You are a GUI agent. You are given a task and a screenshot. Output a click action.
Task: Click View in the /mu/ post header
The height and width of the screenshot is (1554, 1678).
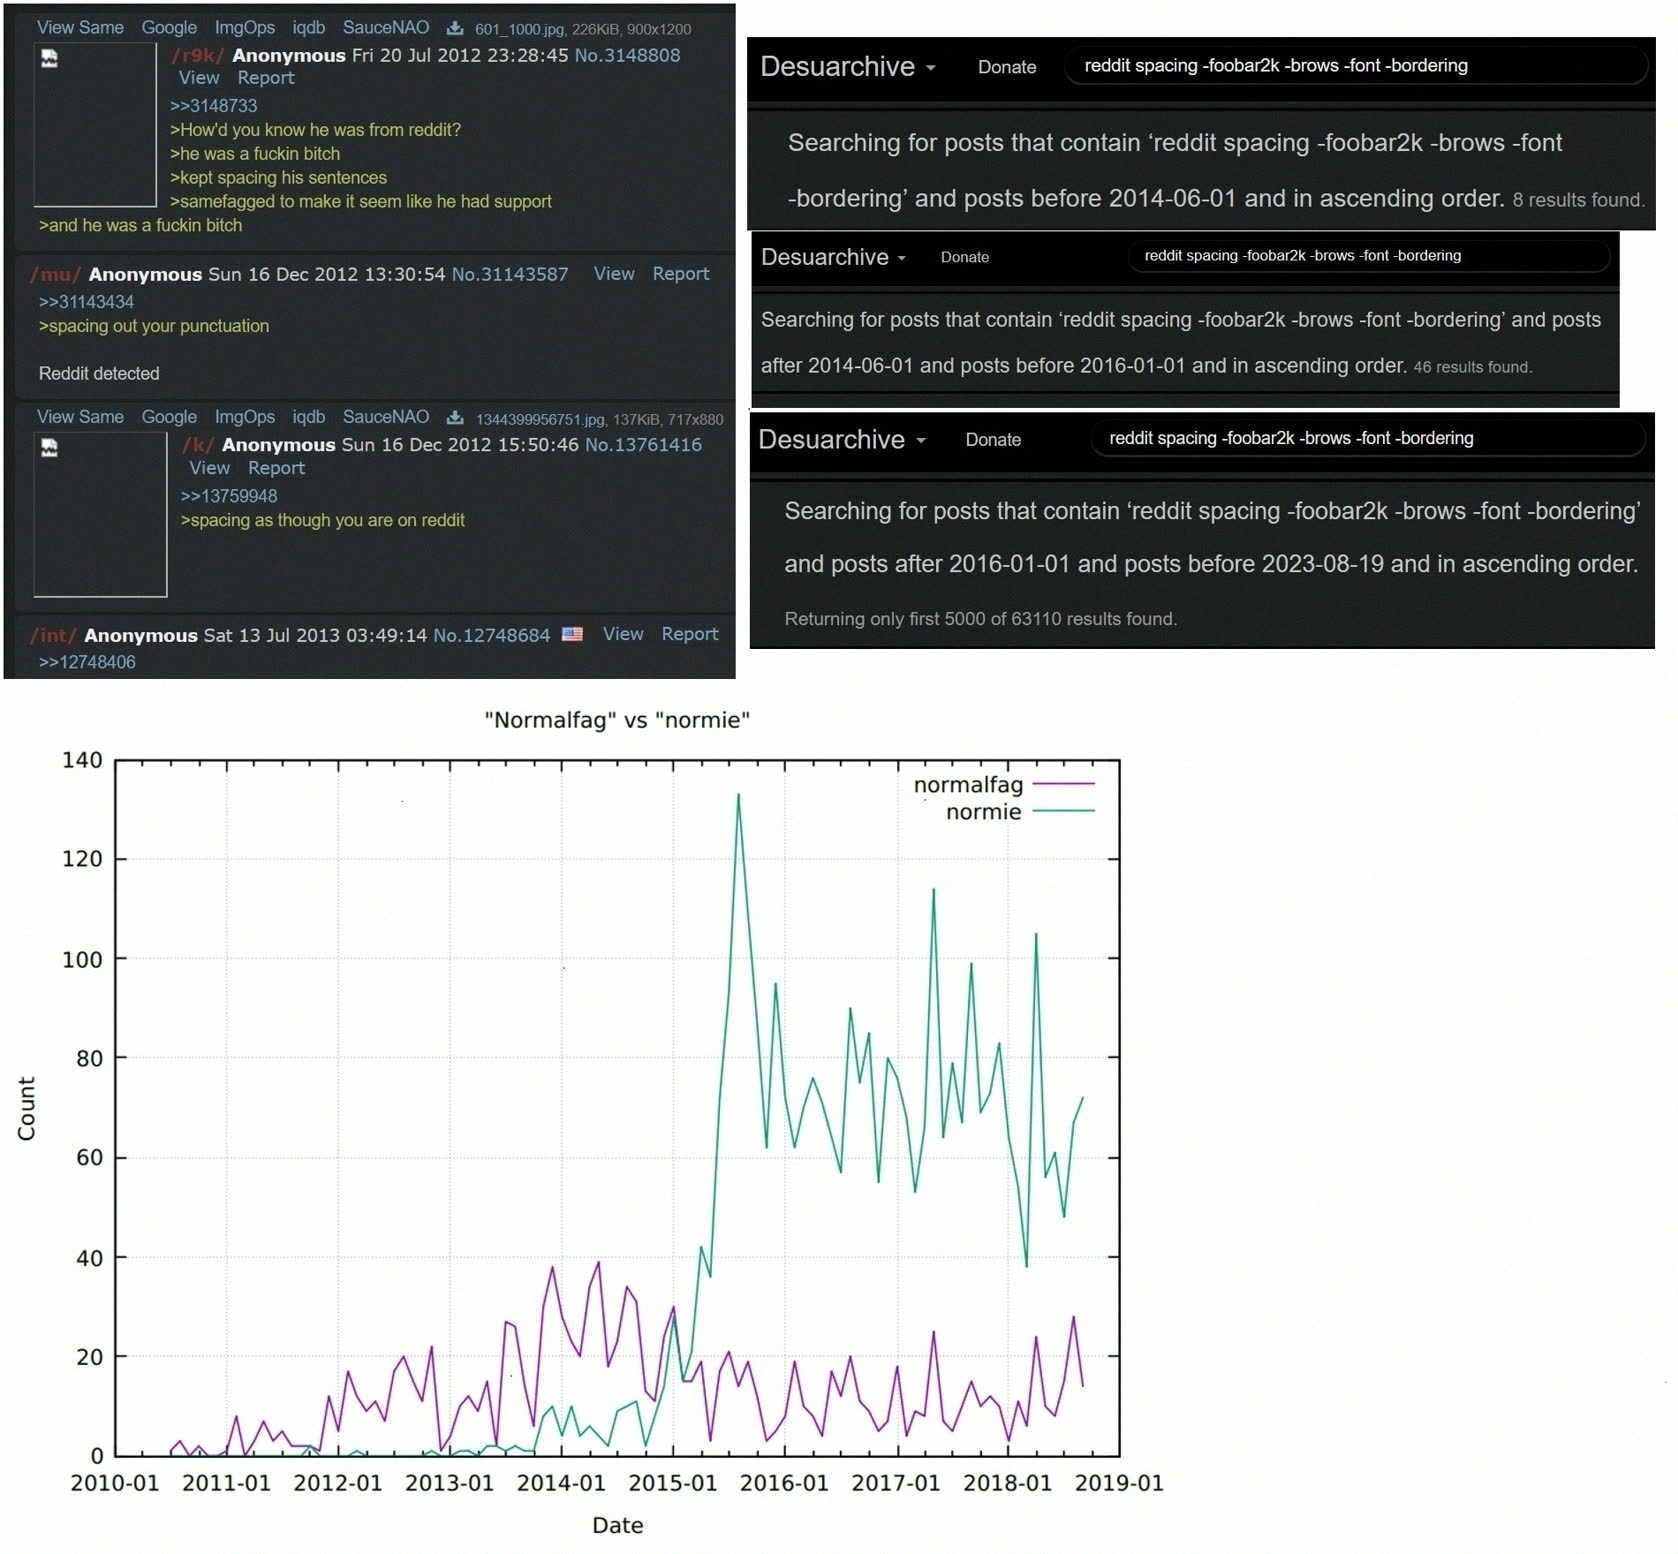click(x=614, y=273)
